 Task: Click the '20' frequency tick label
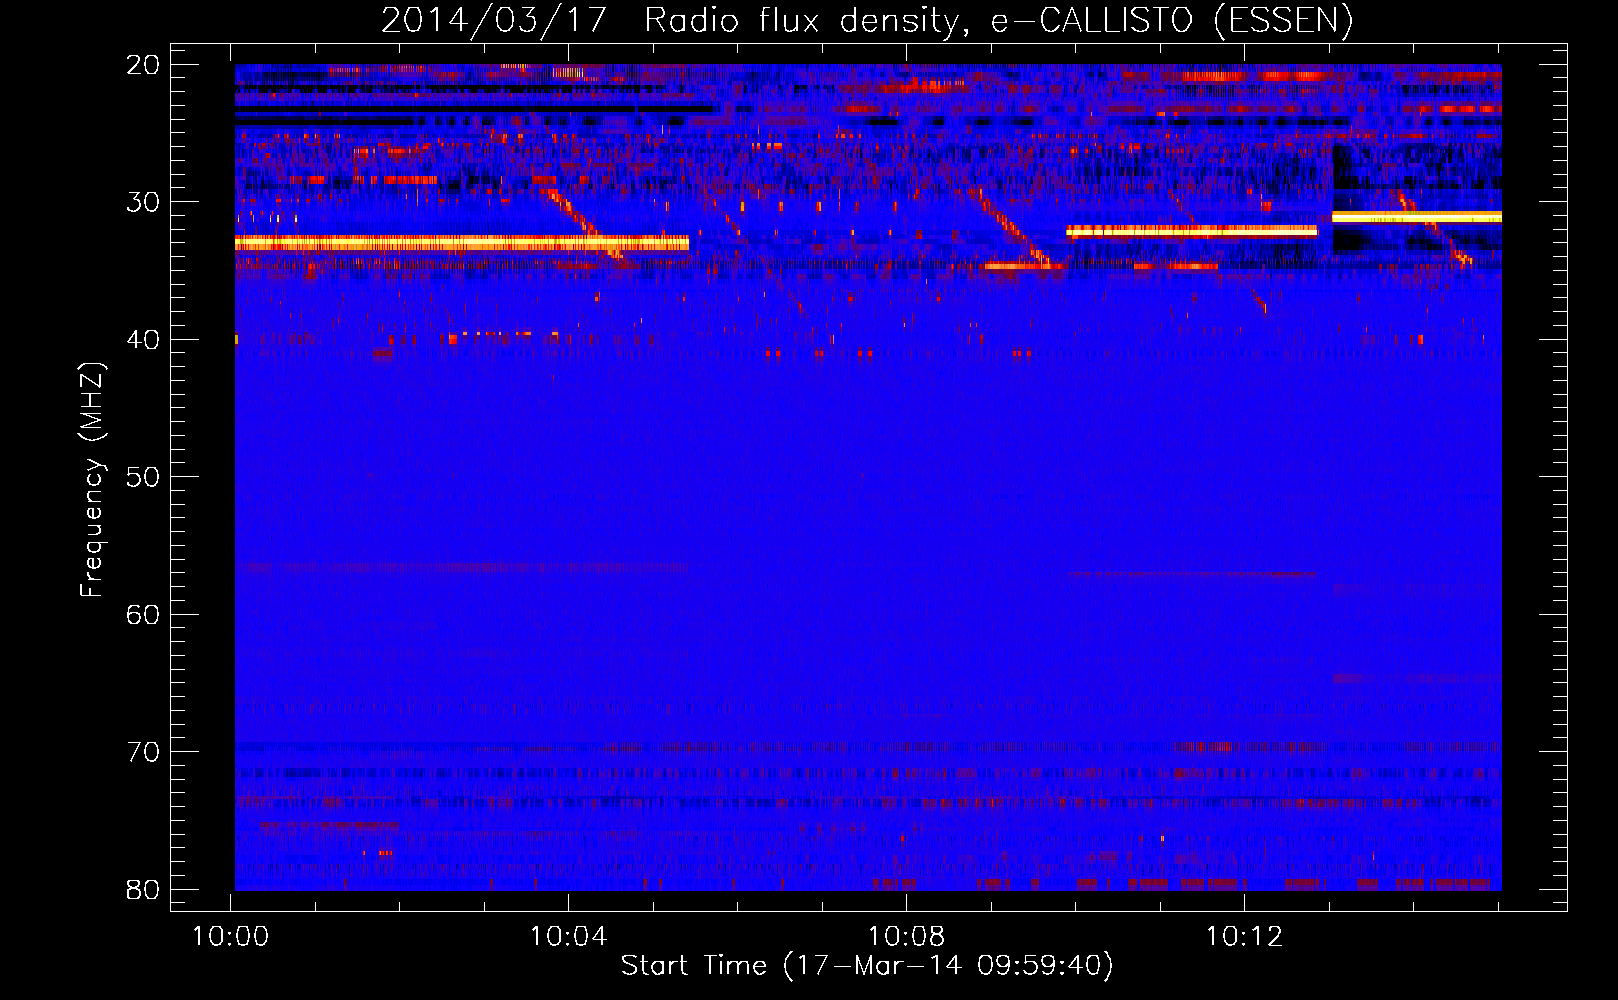tap(143, 65)
